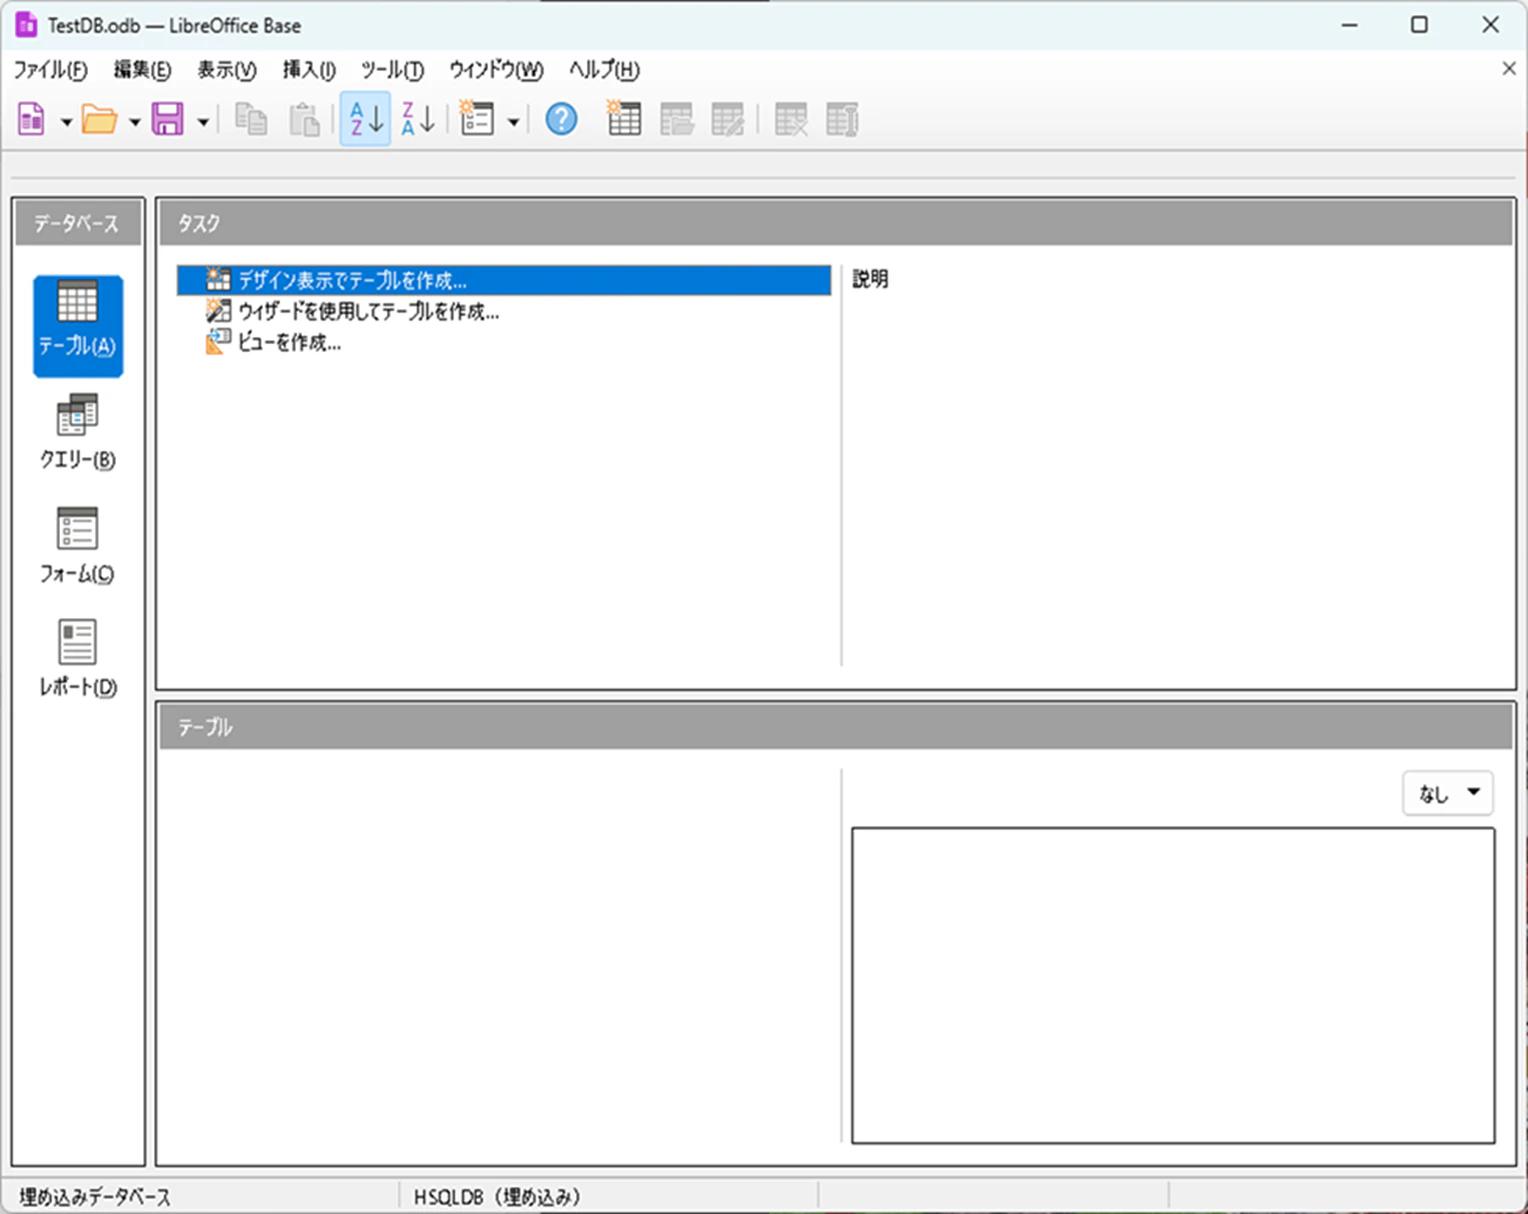
Task: Maximize the LibreOffice Base window
Action: 1419,25
